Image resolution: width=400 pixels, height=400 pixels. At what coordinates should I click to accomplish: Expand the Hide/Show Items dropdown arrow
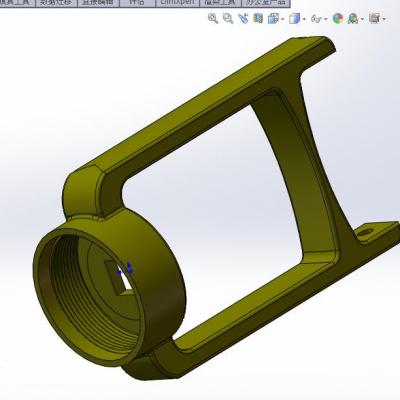click(325, 19)
